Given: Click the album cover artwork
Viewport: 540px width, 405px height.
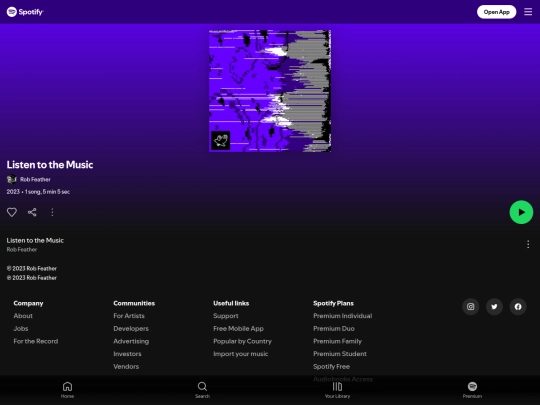Looking at the screenshot, I should (270, 91).
